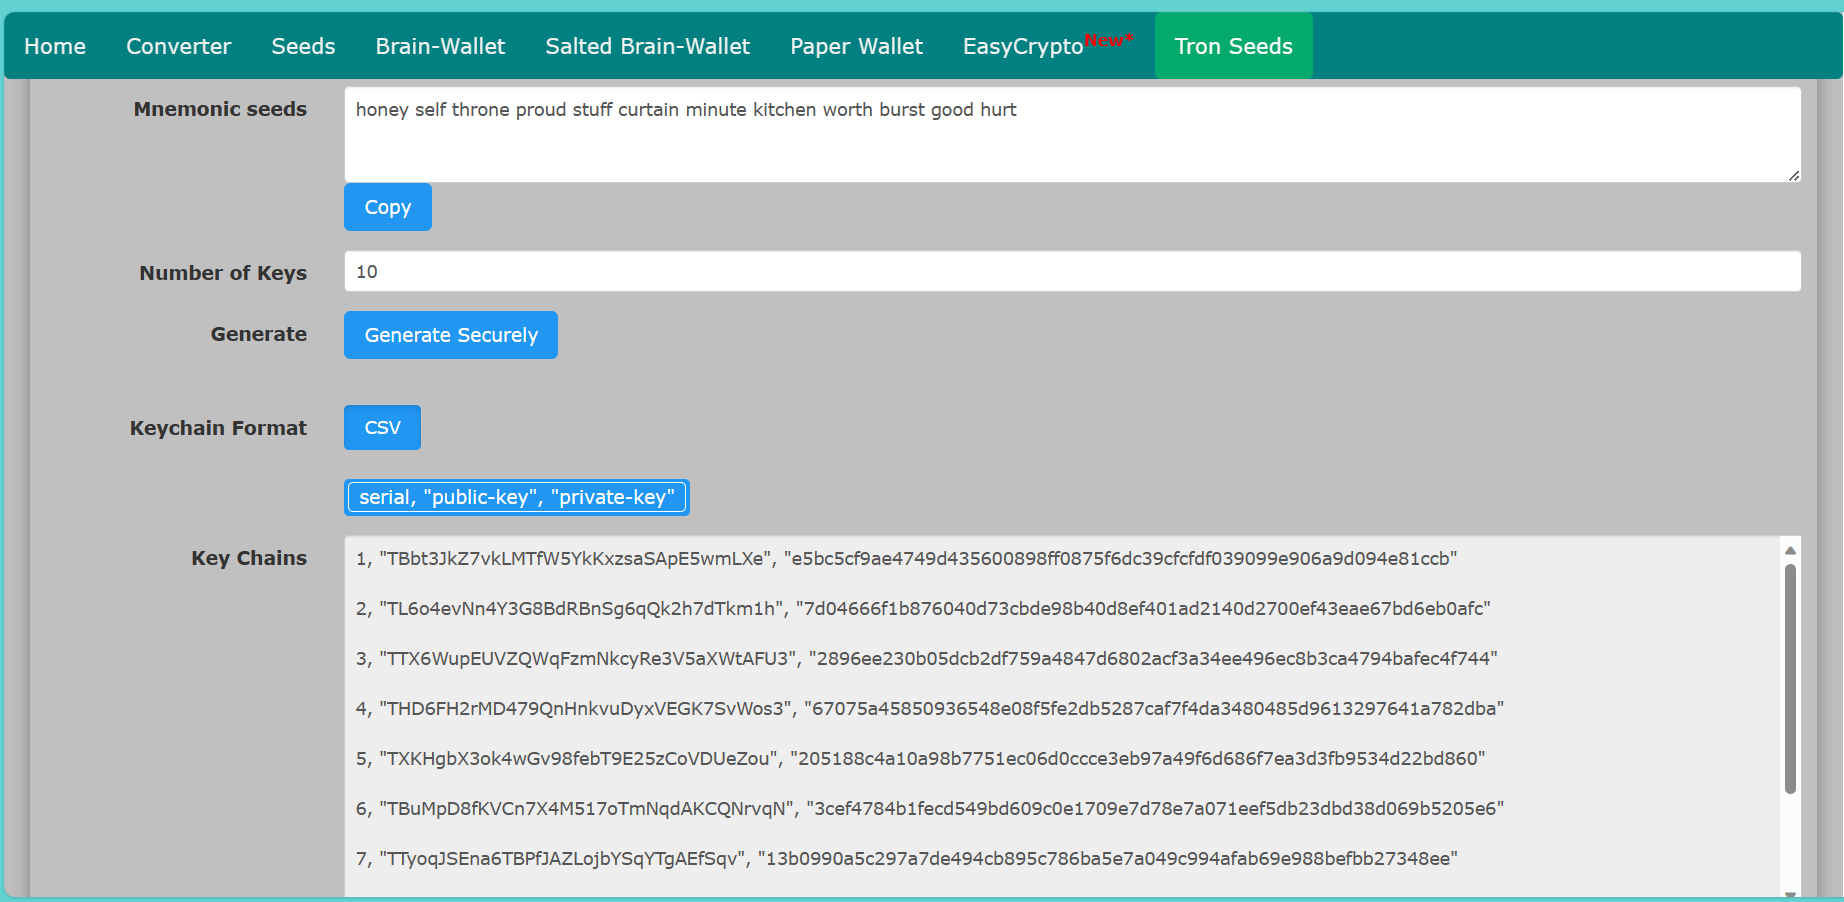The height and width of the screenshot is (902, 1844).
Task: Select key chain row 4 starting THD6FH2rMD
Action: (x=930, y=708)
